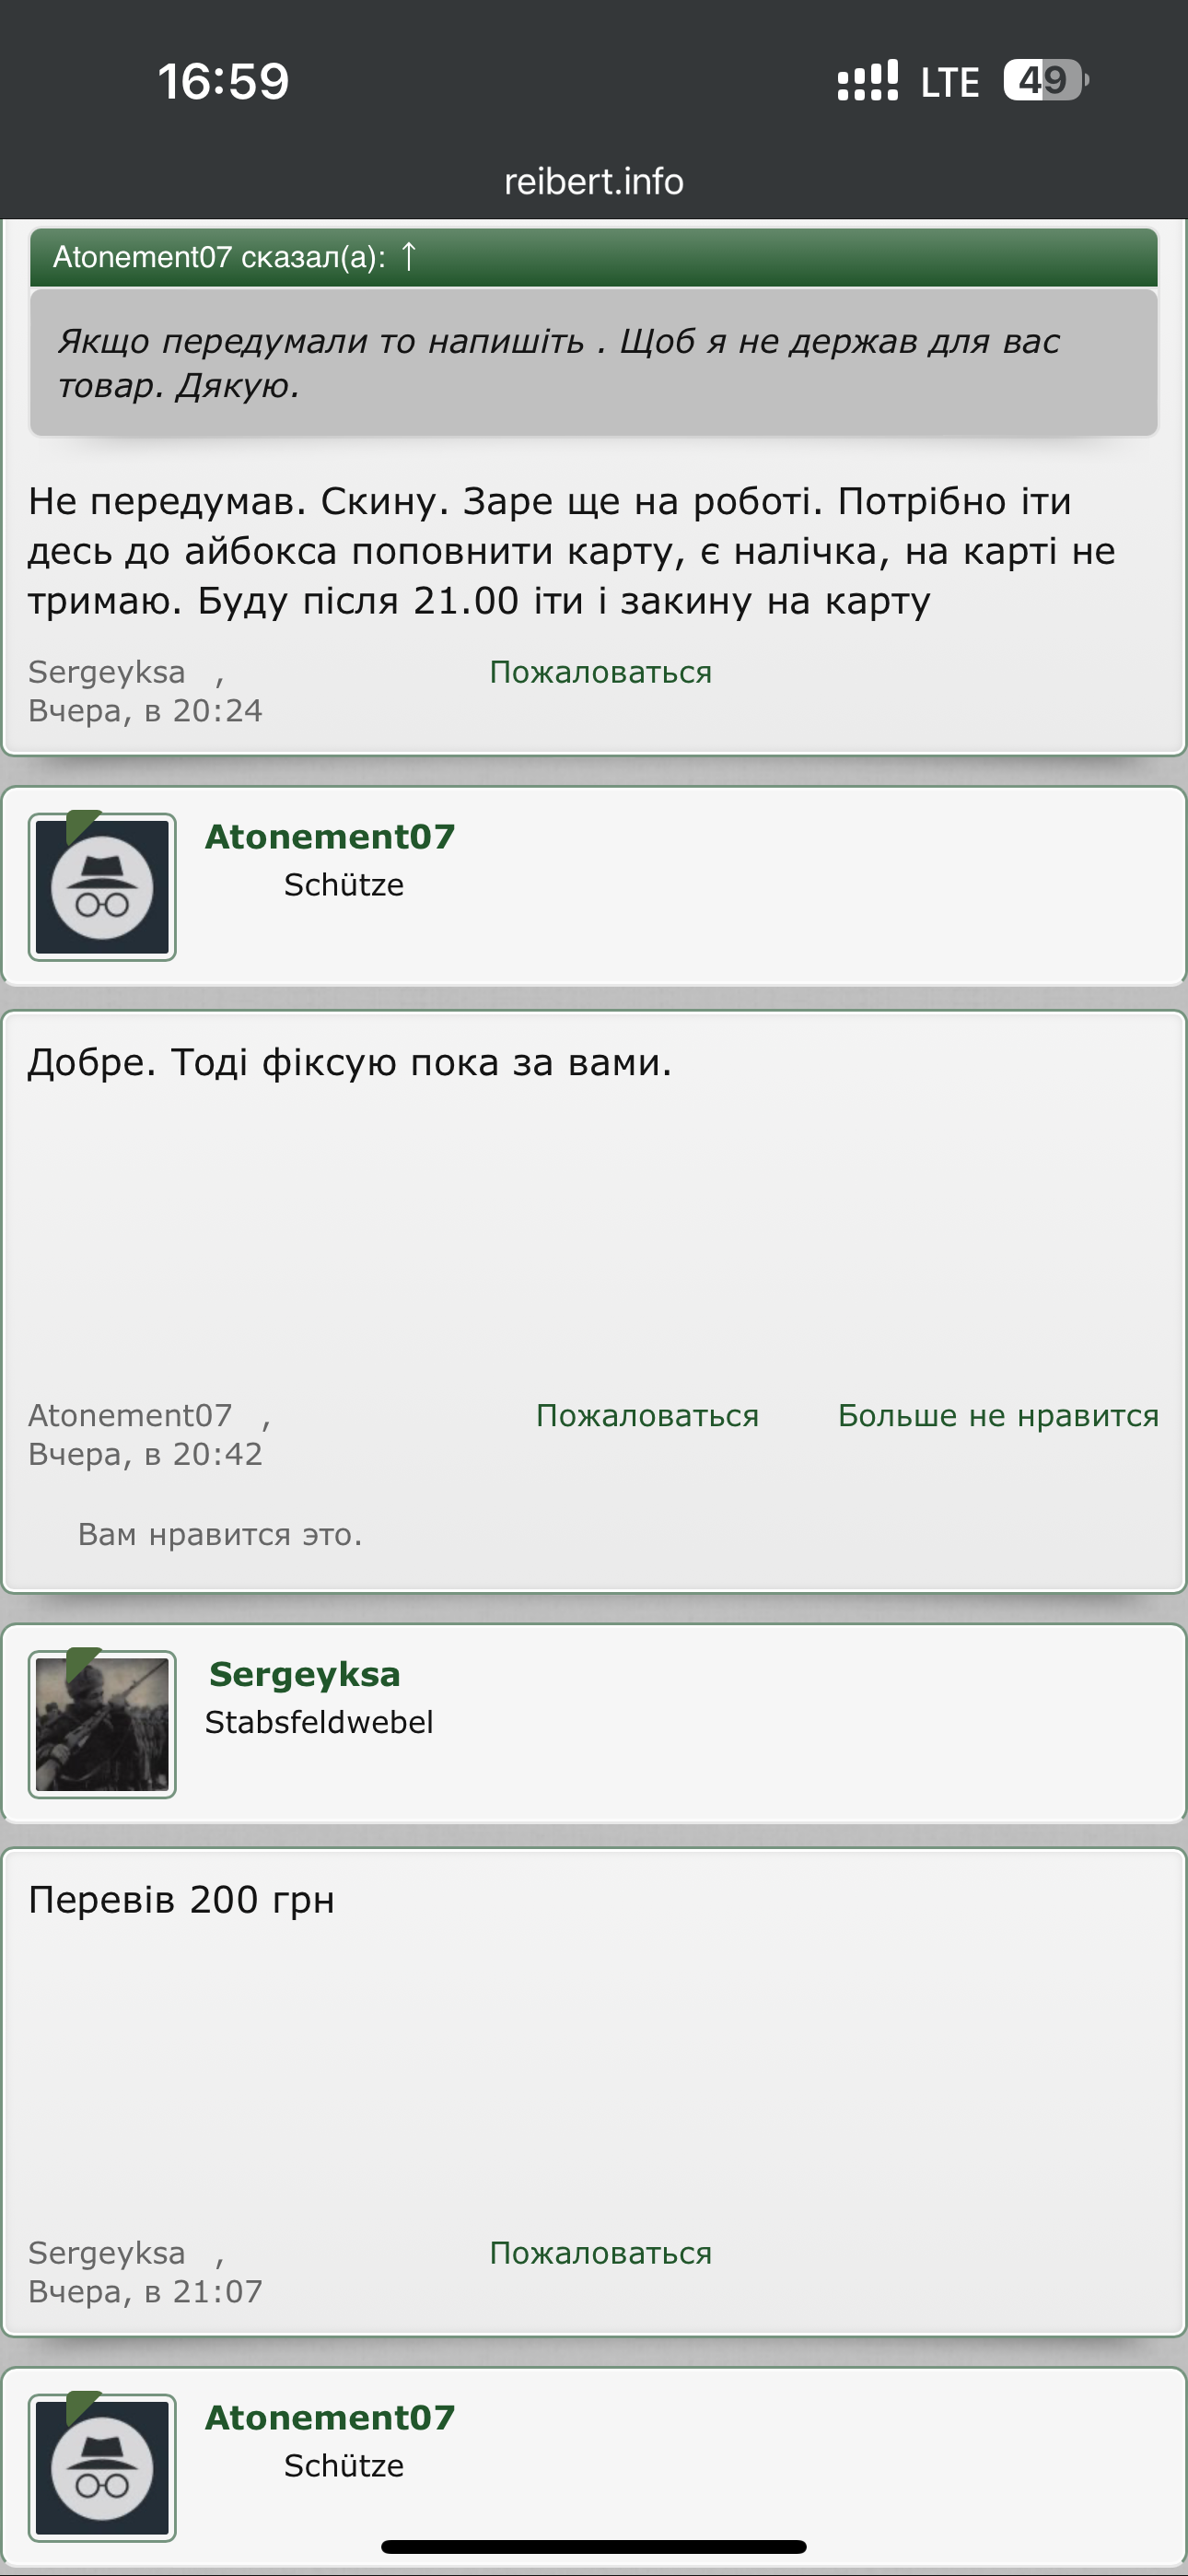Report Atonement07's 20:42 post via Пожаловаться
The height and width of the screenshot is (2576, 1188).
(647, 1415)
